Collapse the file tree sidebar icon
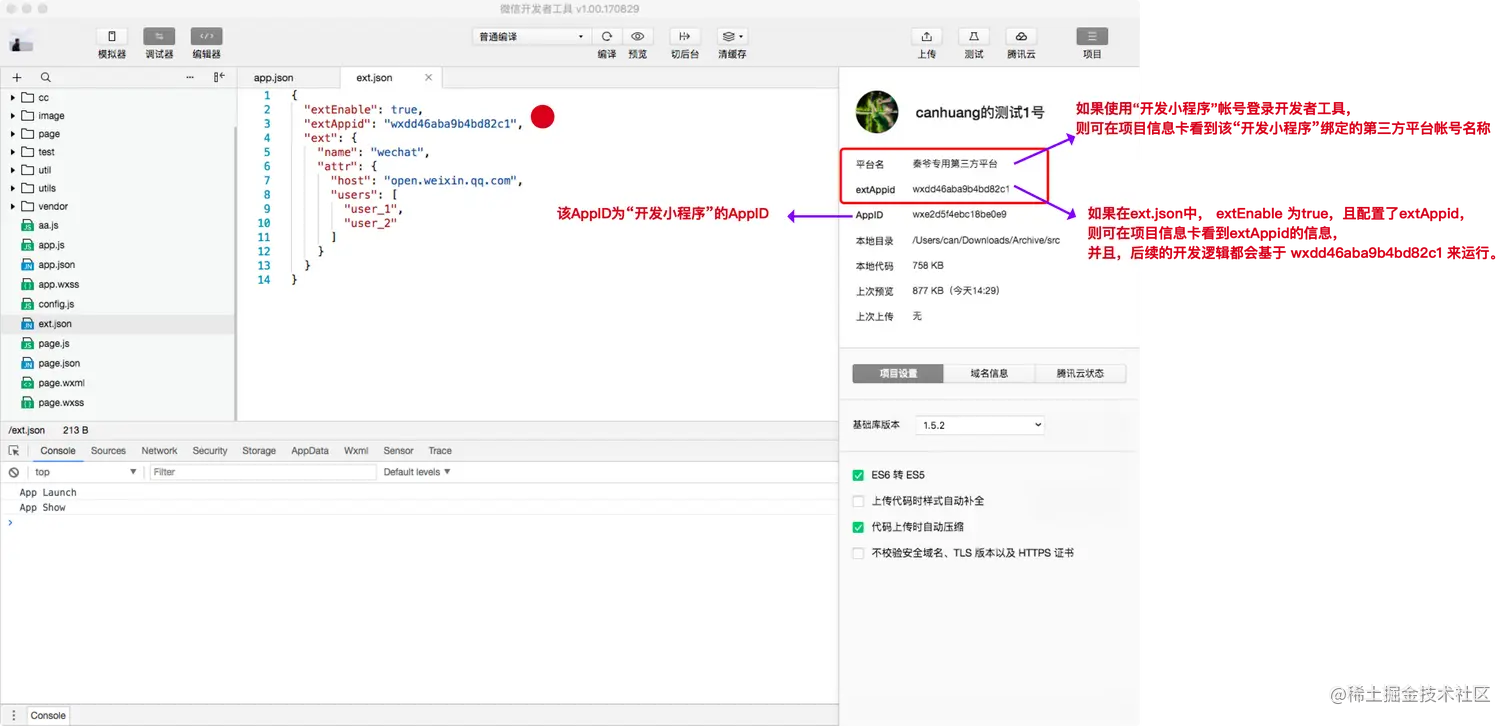Viewport: 1512px width, 726px height. [219, 77]
